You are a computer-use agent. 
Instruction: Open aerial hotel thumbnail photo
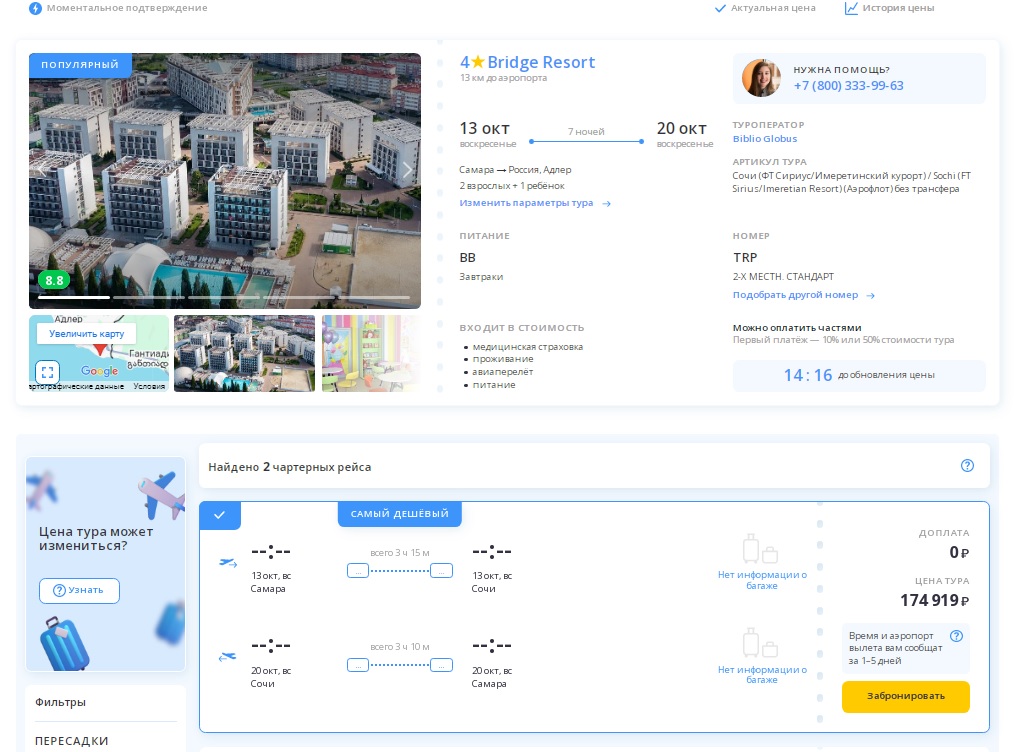244,354
